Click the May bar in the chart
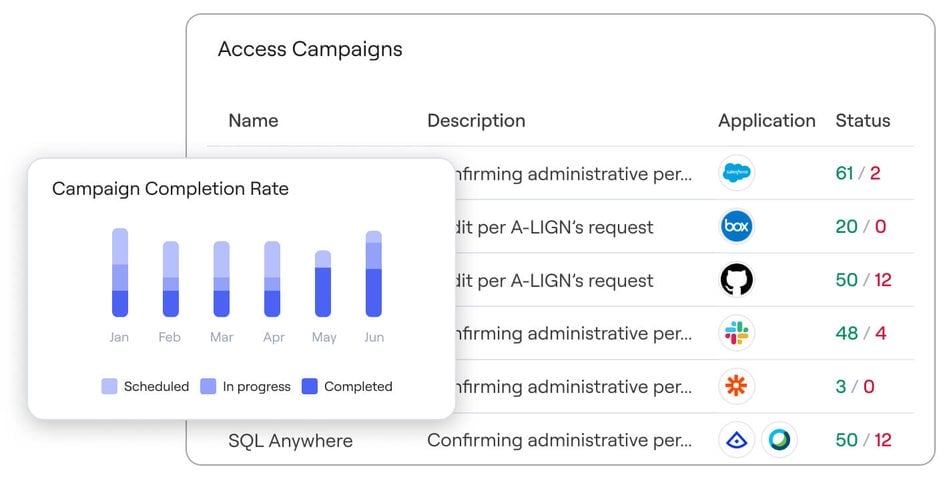Screen dimensions: 949x479 point(323,284)
